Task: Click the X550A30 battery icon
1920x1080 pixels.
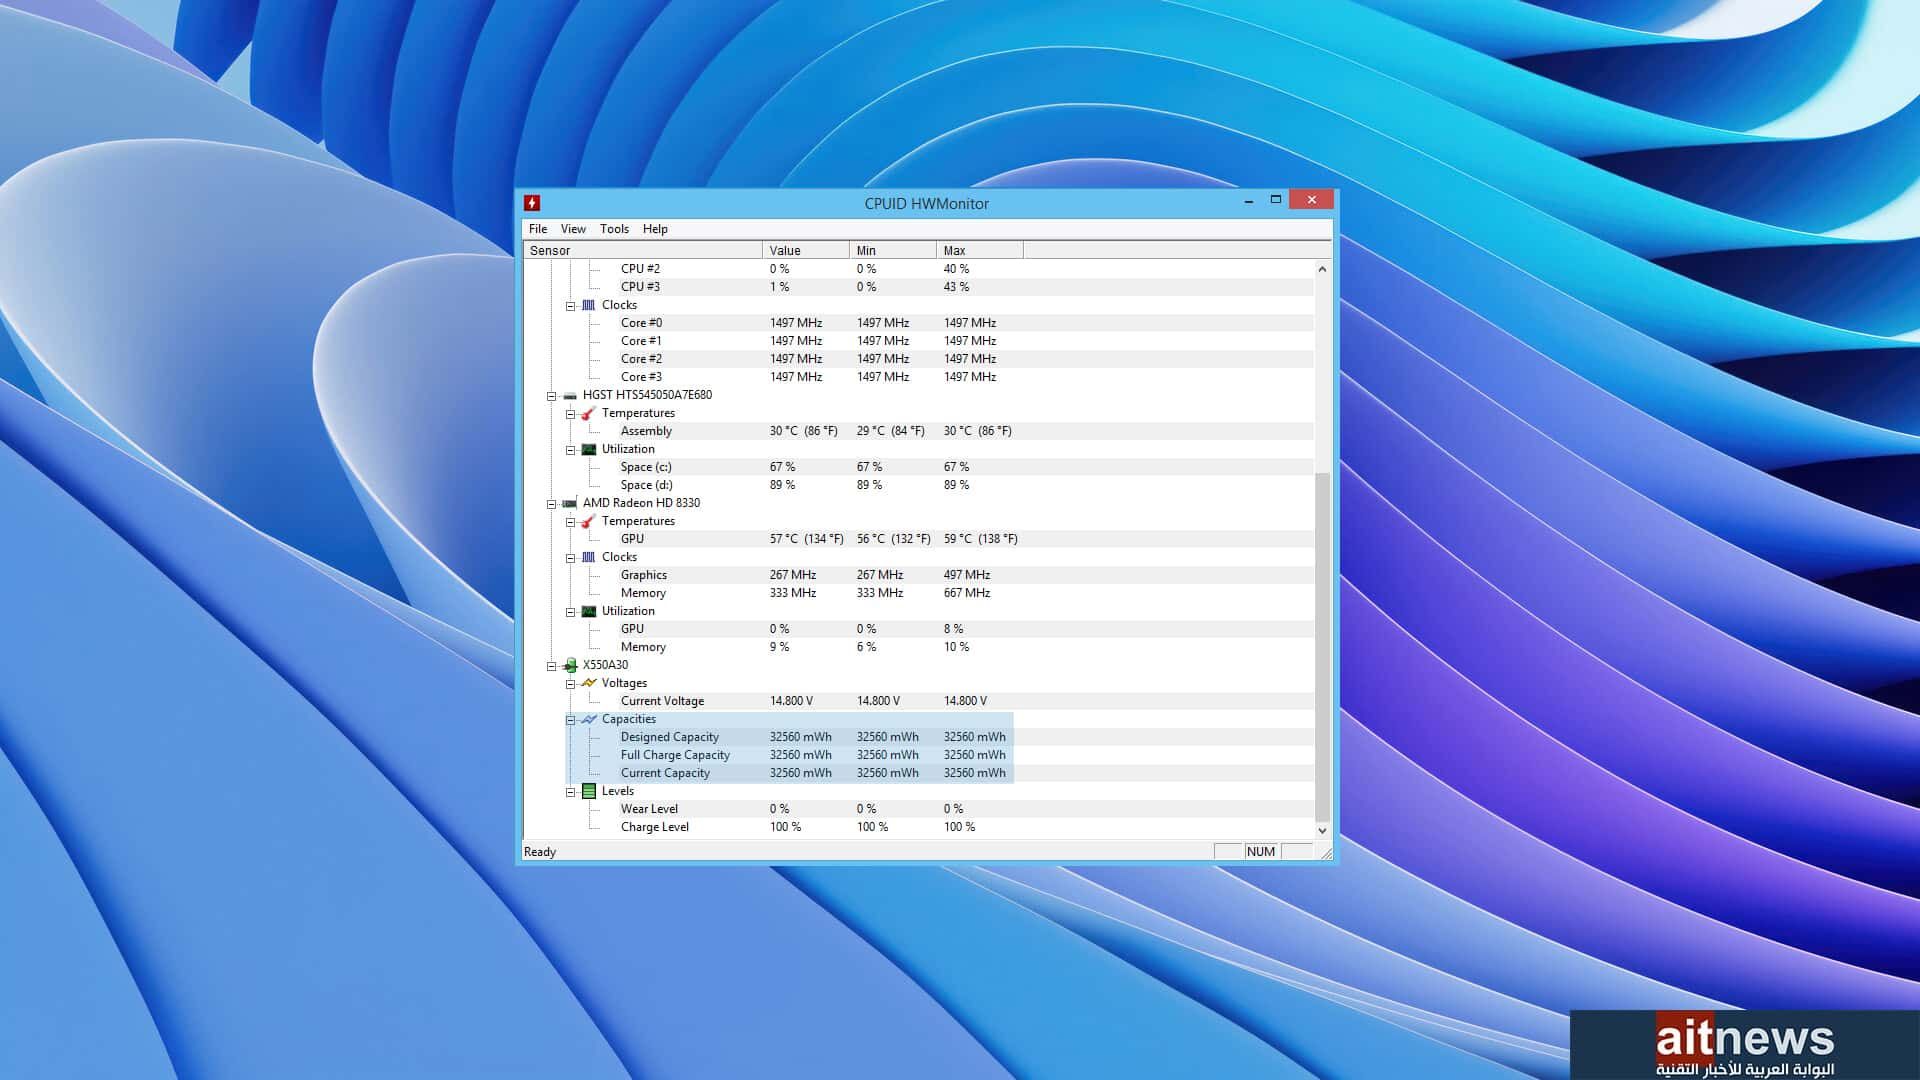Action: pyautogui.click(x=570, y=665)
